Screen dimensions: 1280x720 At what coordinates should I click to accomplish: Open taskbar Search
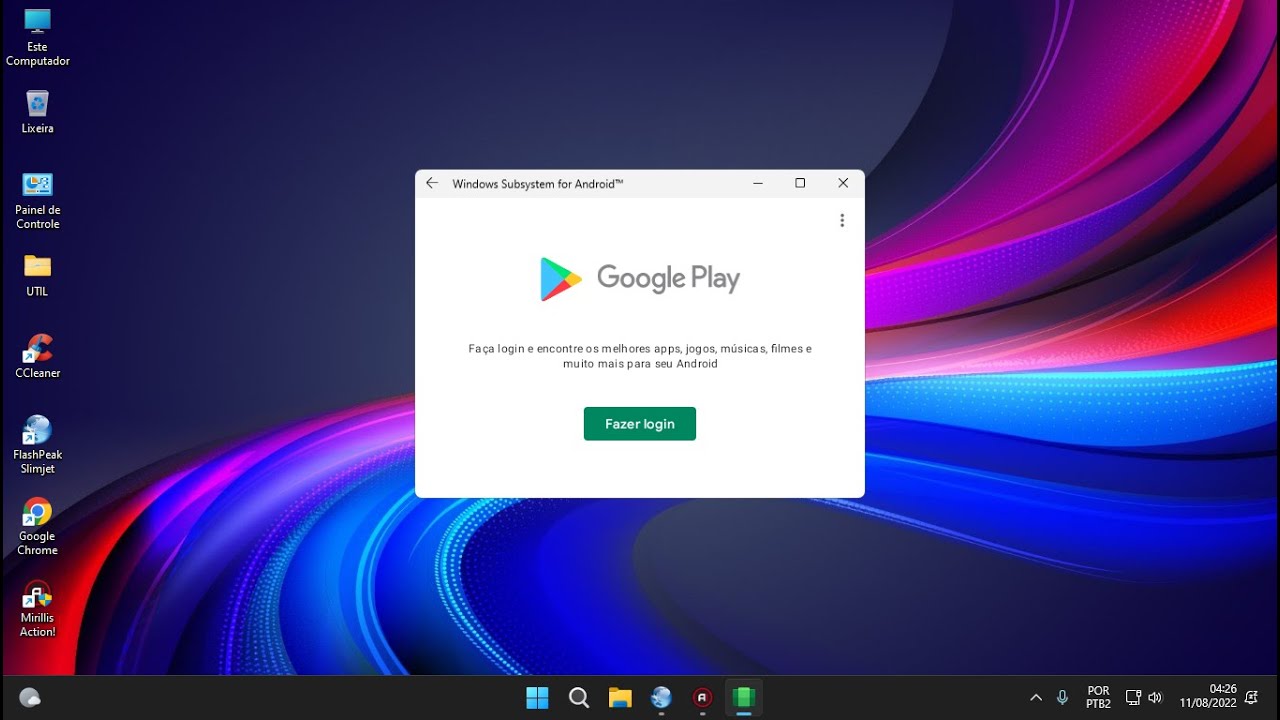[579, 698]
